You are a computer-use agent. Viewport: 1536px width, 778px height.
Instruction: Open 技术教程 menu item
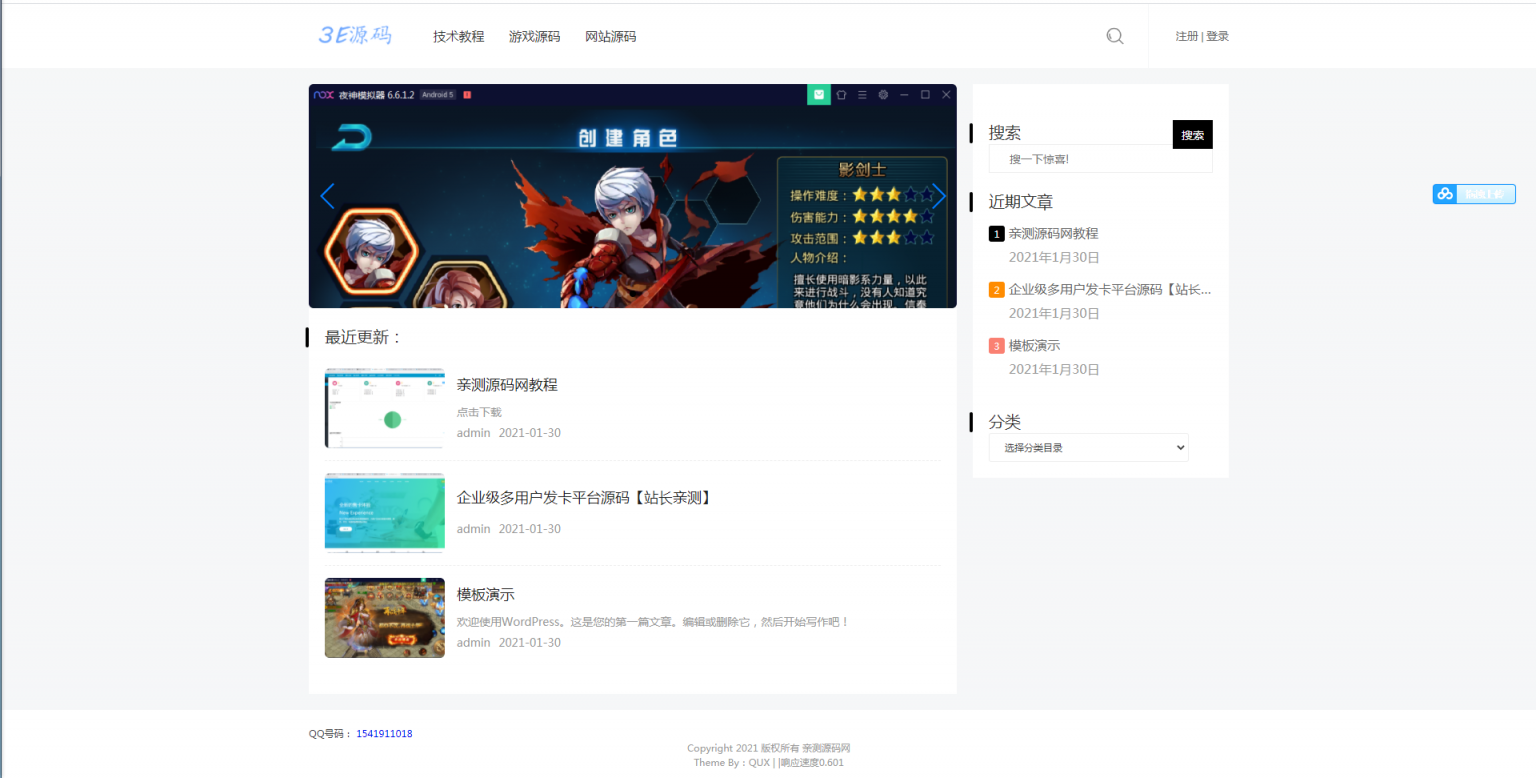[x=458, y=36]
